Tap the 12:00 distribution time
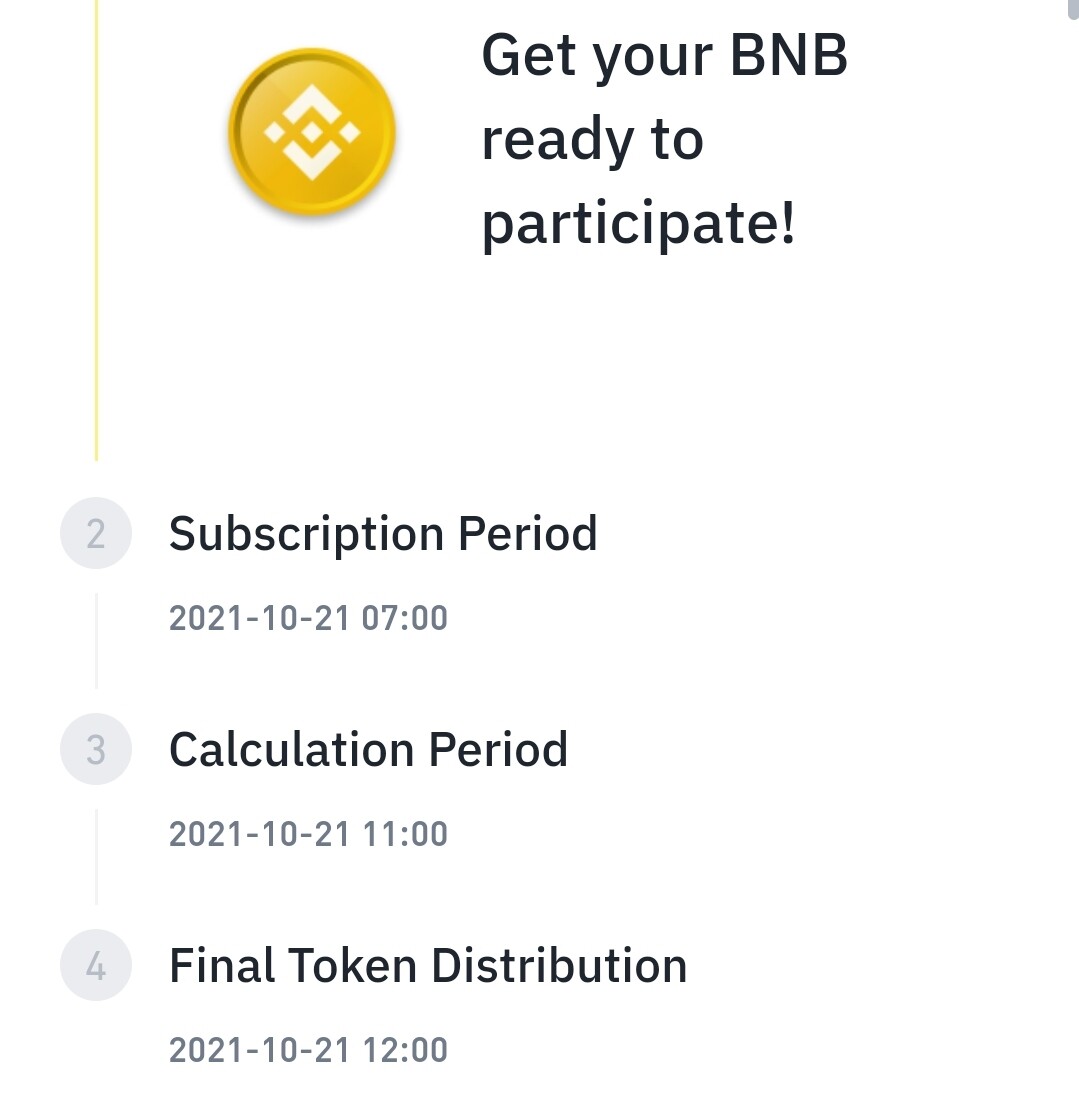The width and height of the screenshot is (1079, 1094). (x=404, y=1050)
